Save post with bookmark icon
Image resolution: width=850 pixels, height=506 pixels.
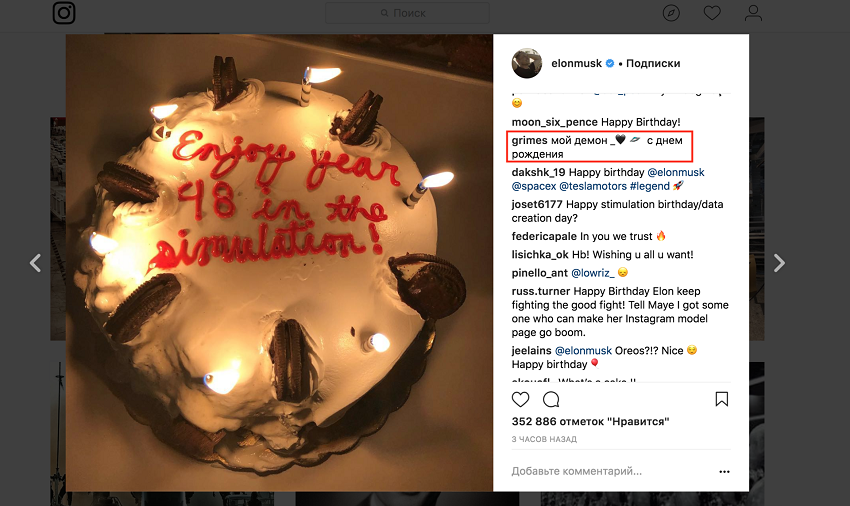(x=722, y=399)
